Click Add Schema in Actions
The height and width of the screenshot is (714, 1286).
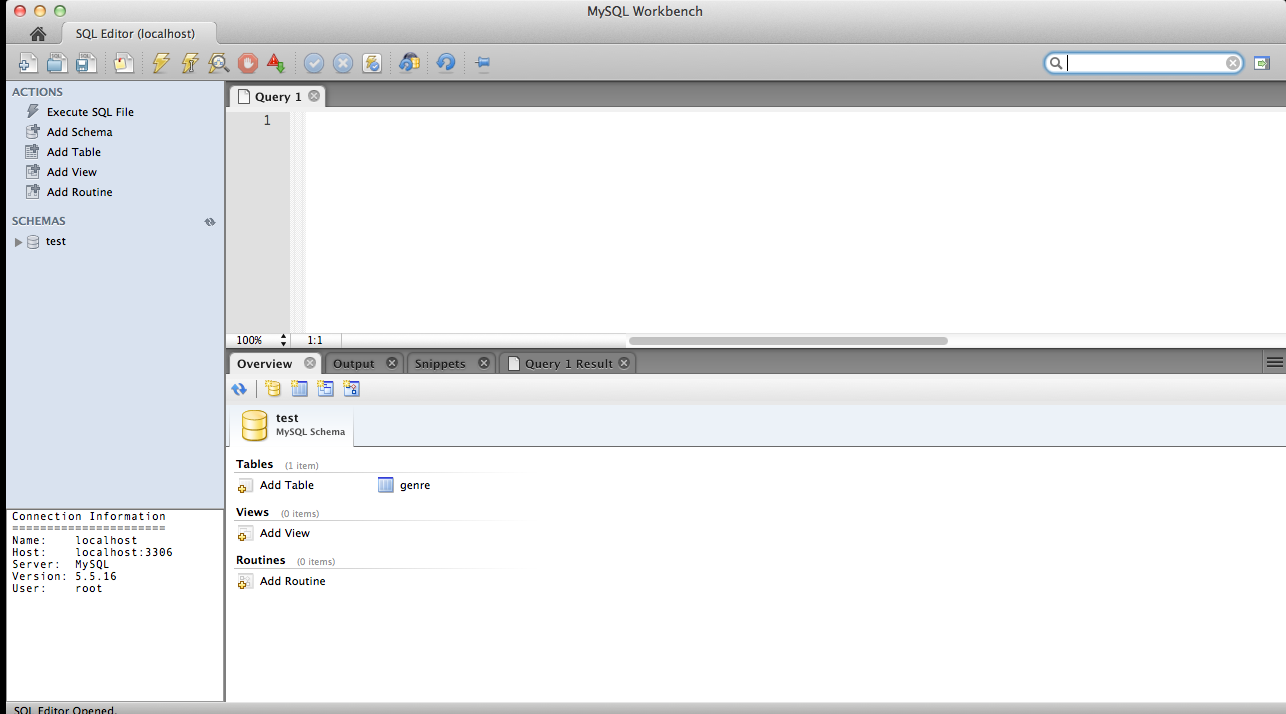(79, 132)
